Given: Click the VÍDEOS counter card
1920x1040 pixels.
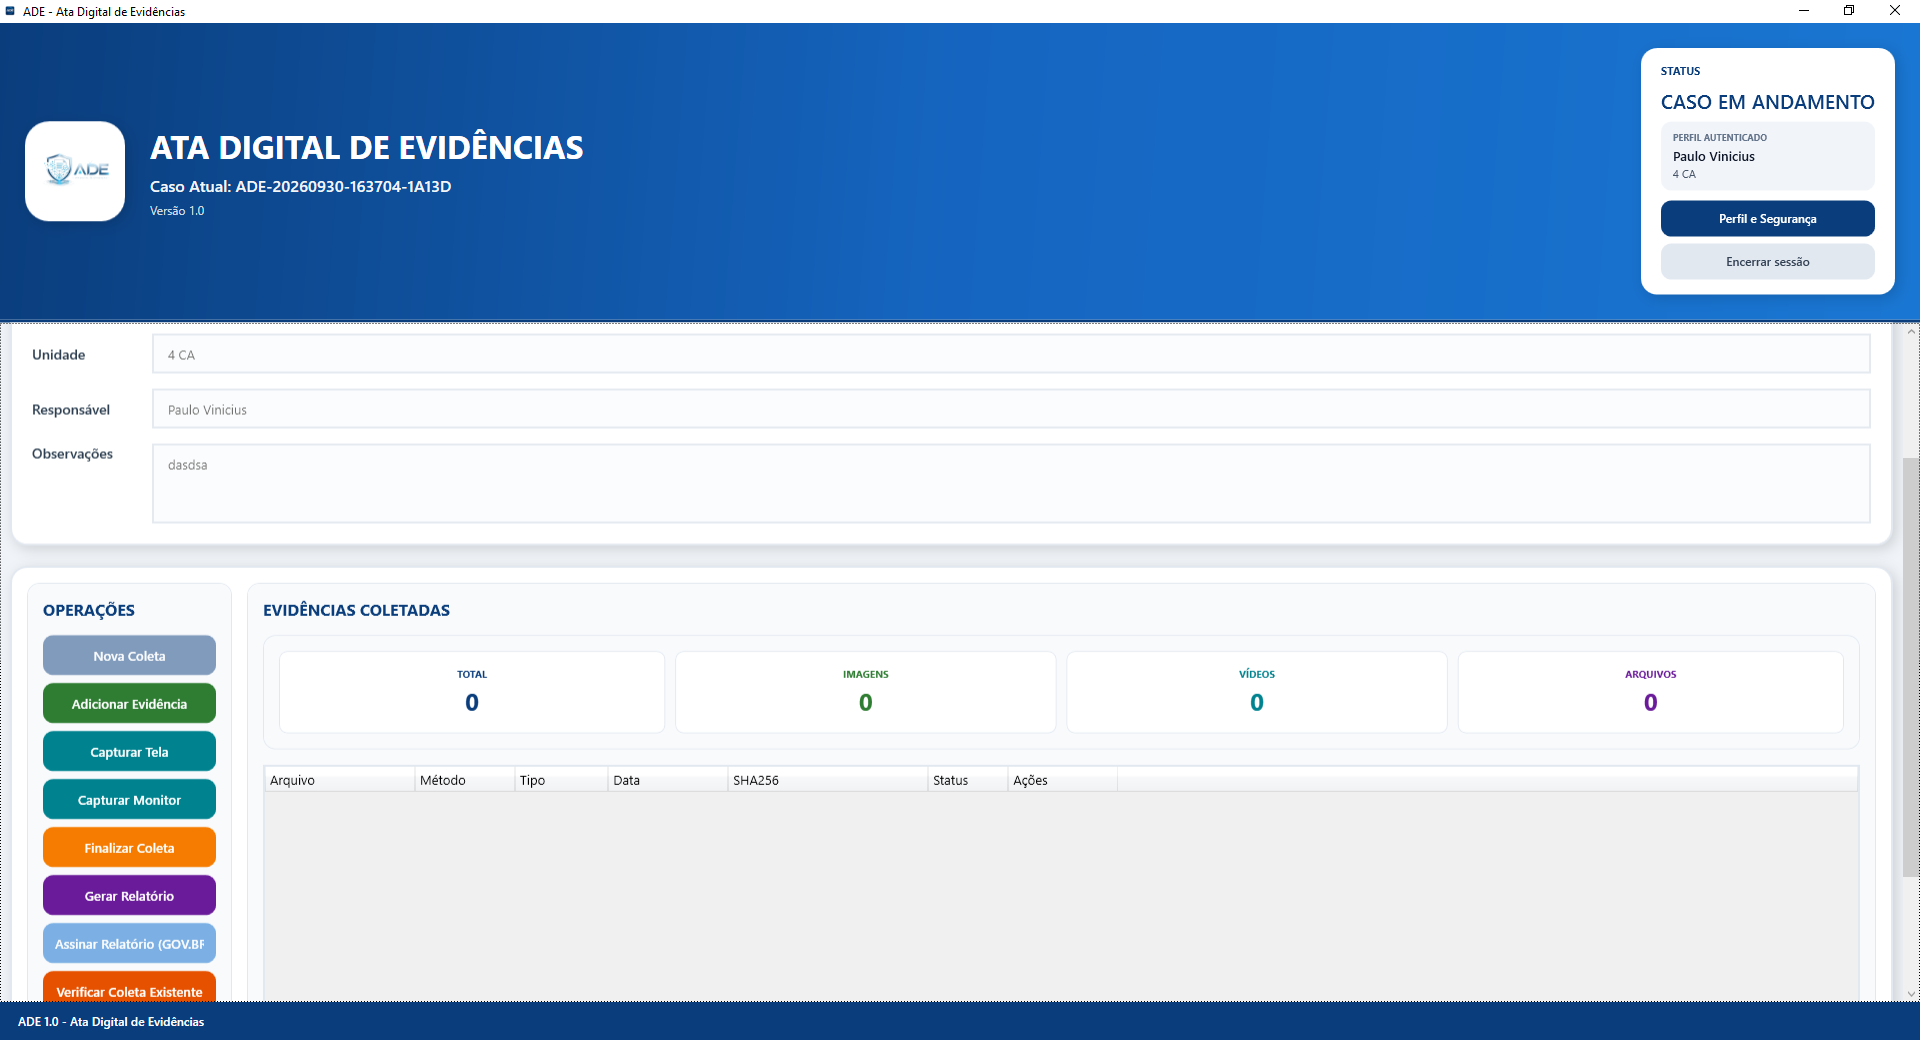Looking at the screenshot, I should (1257, 692).
